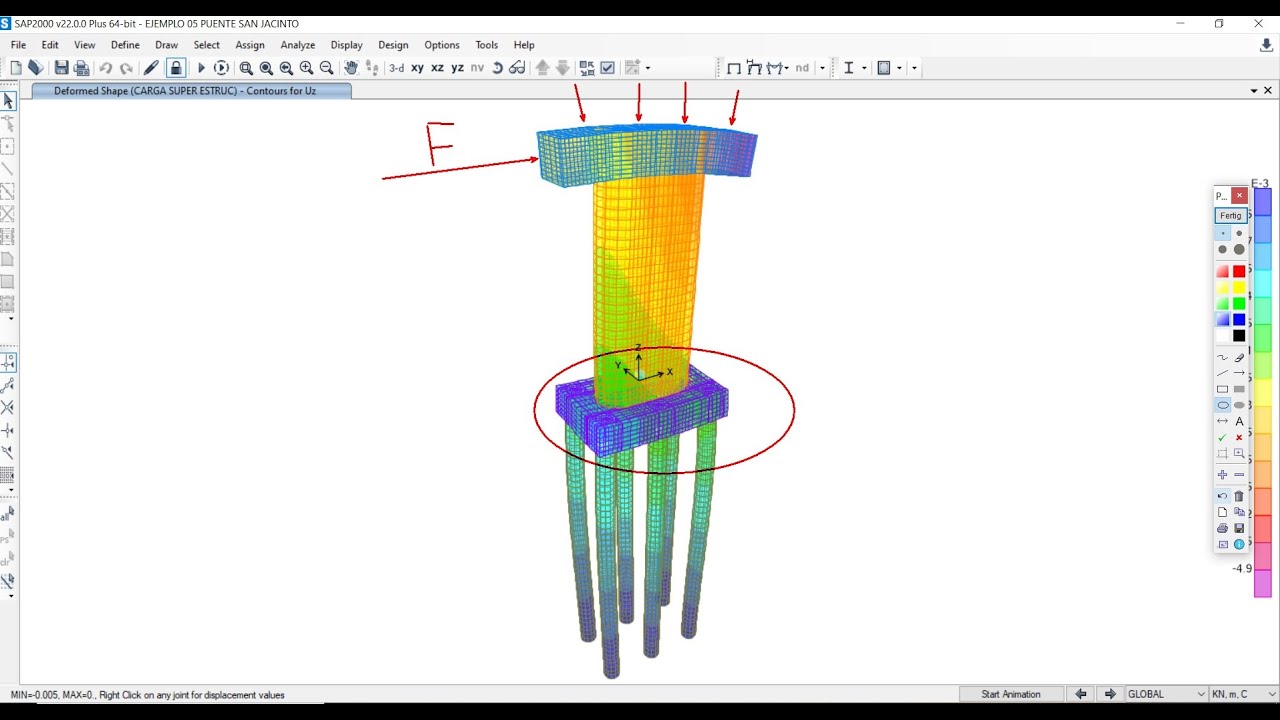Save the model with the floppy disk icon
1280x720 pixels.
pos(61,68)
